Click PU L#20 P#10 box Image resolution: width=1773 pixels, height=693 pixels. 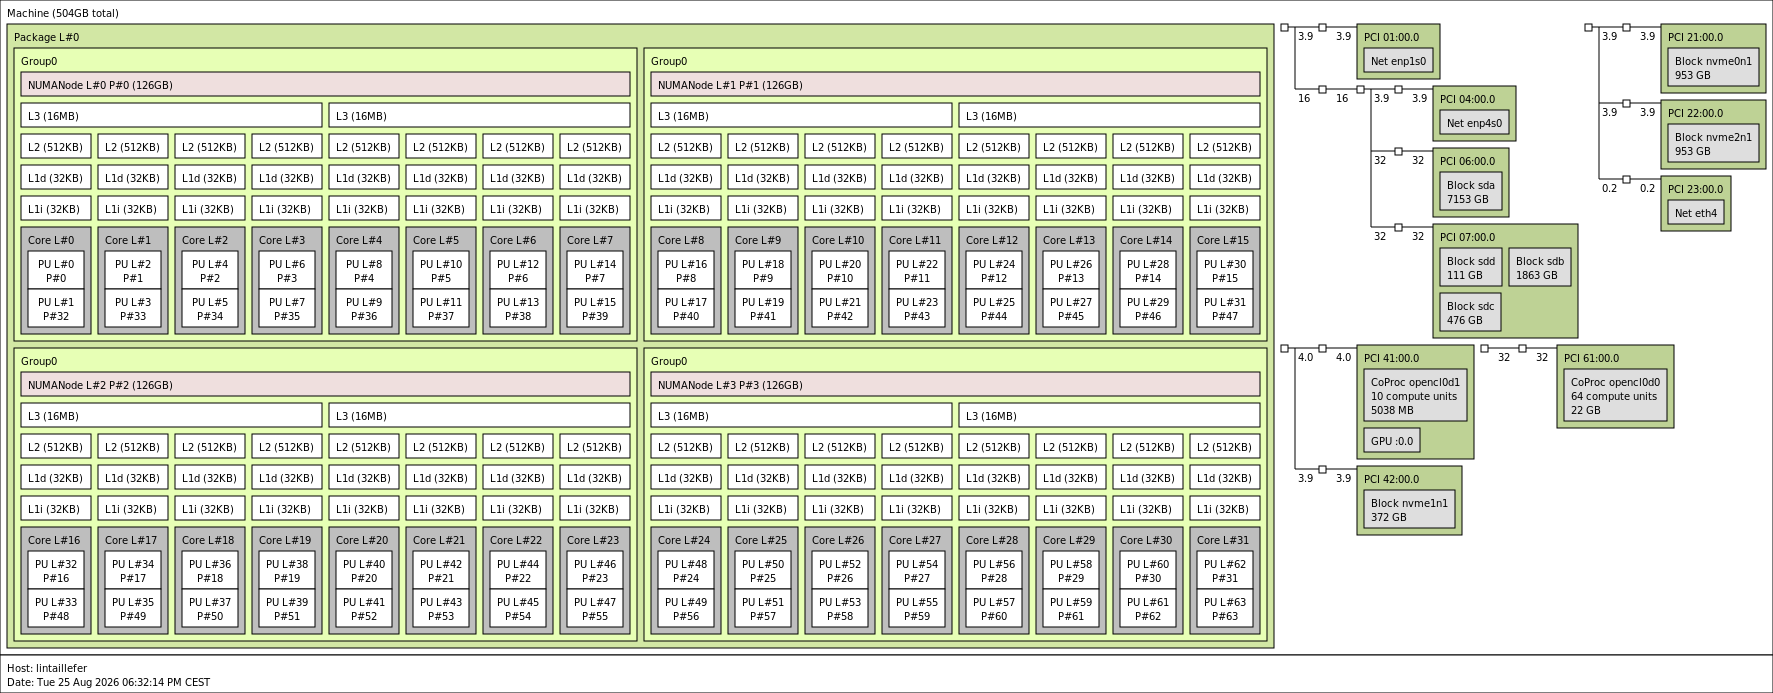click(840, 271)
